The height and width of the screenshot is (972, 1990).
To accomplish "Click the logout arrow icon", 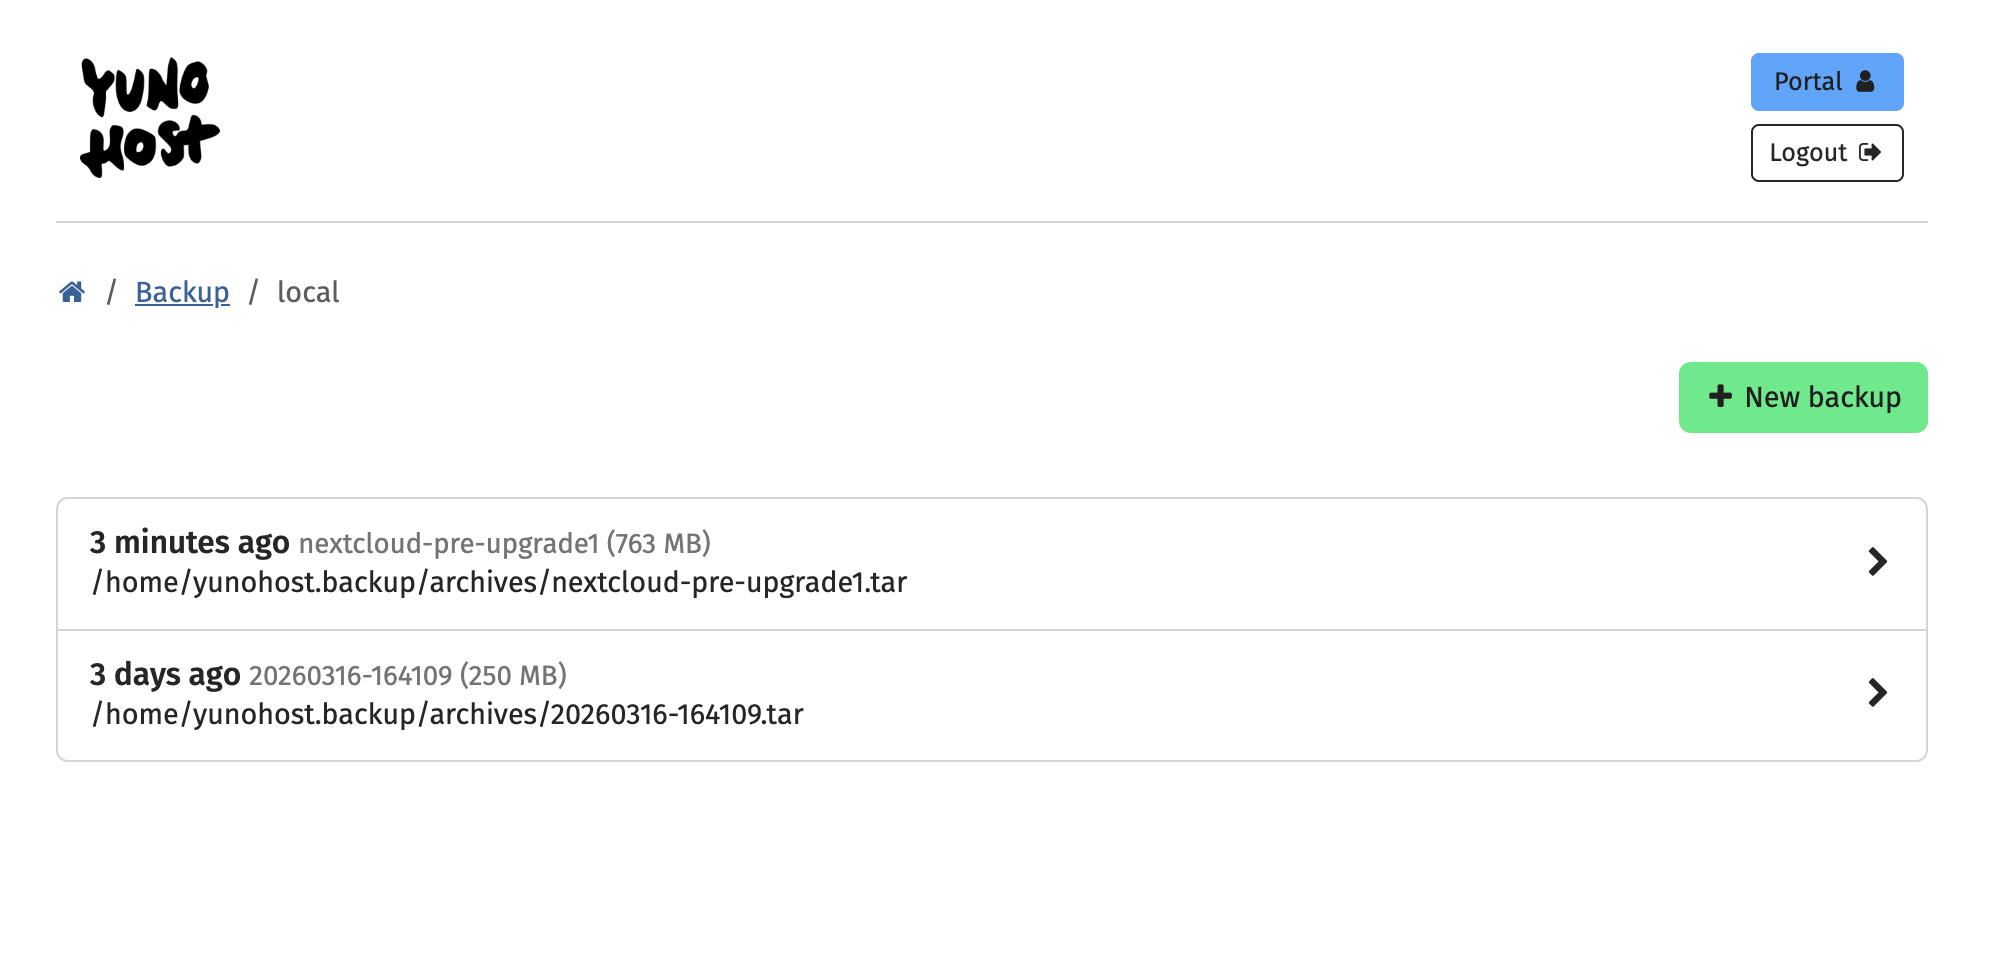I will pos(1872,152).
